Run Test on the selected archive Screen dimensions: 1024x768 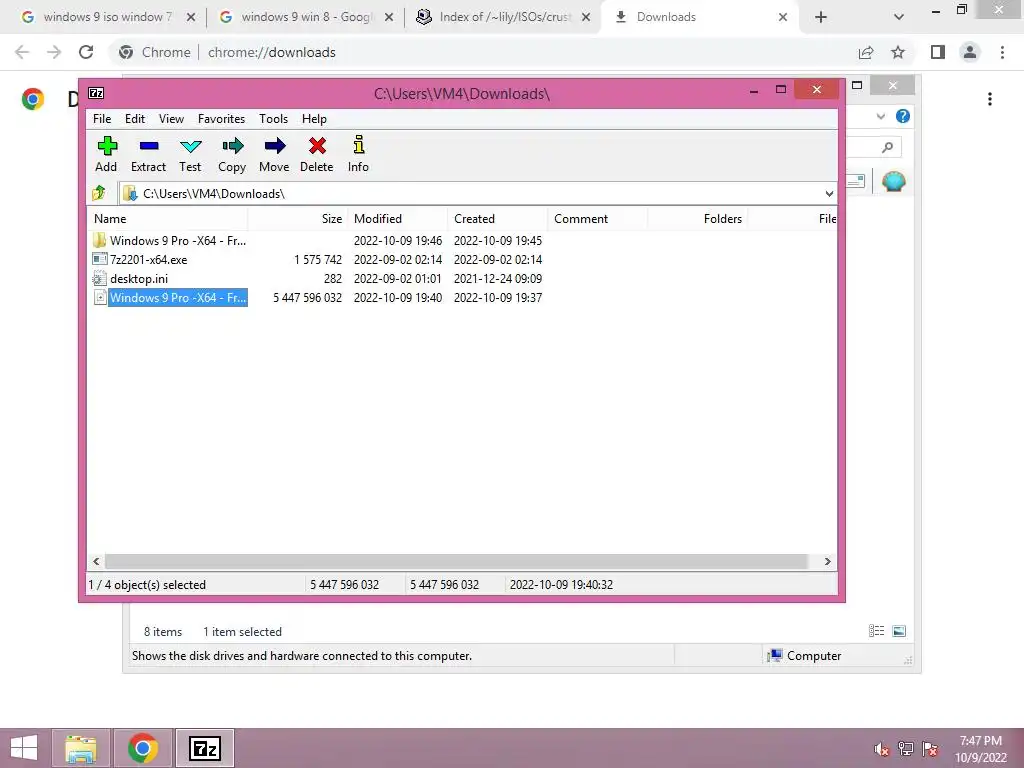(190, 154)
